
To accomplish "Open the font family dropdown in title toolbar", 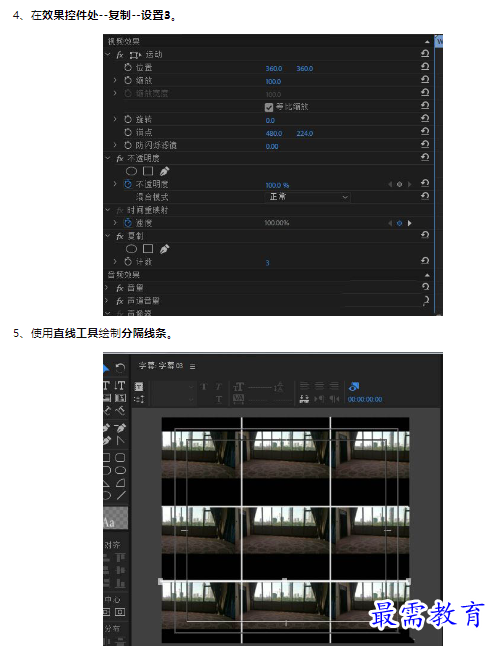I will (x=173, y=386).
